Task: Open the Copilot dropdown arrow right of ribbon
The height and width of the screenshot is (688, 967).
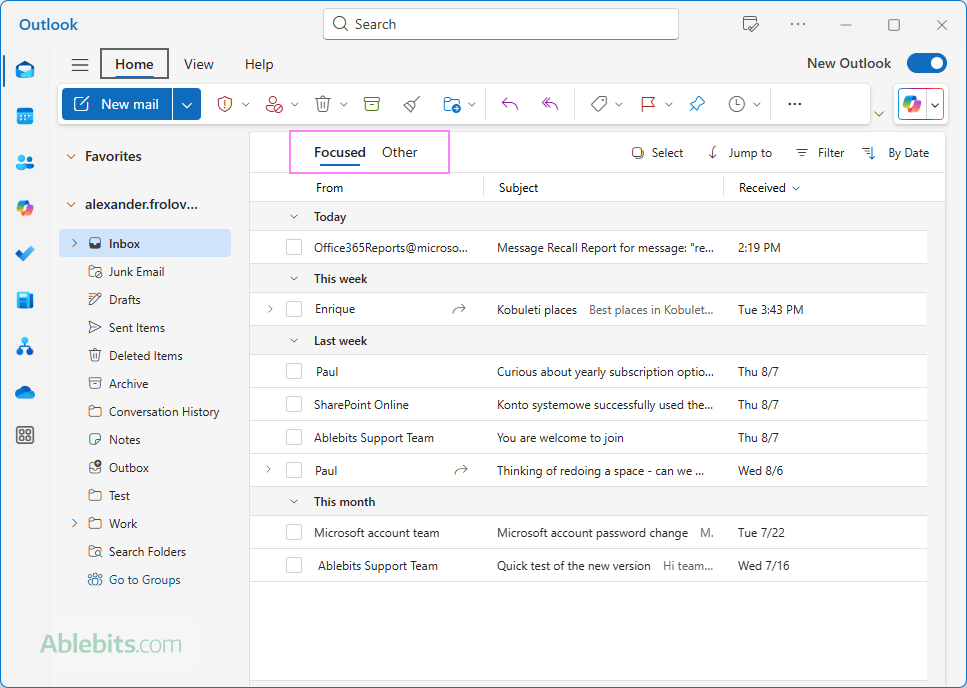Action: click(936, 105)
